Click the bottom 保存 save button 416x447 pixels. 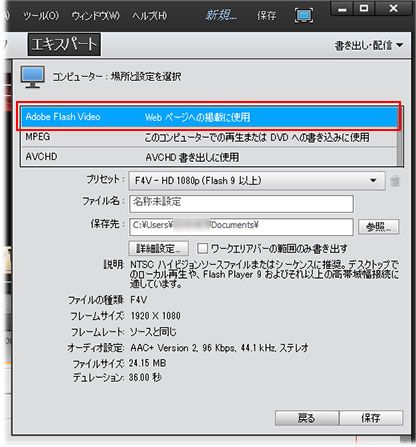[371, 418]
